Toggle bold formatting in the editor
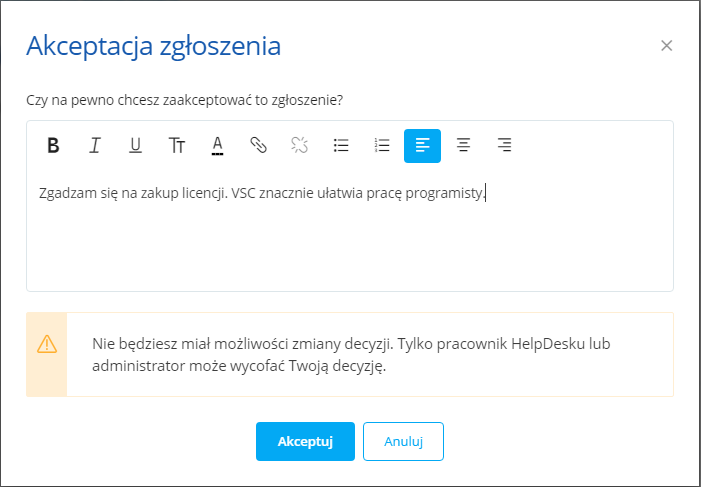Image resolution: width=701 pixels, height=487 pixels. click(x=54, y=146)
